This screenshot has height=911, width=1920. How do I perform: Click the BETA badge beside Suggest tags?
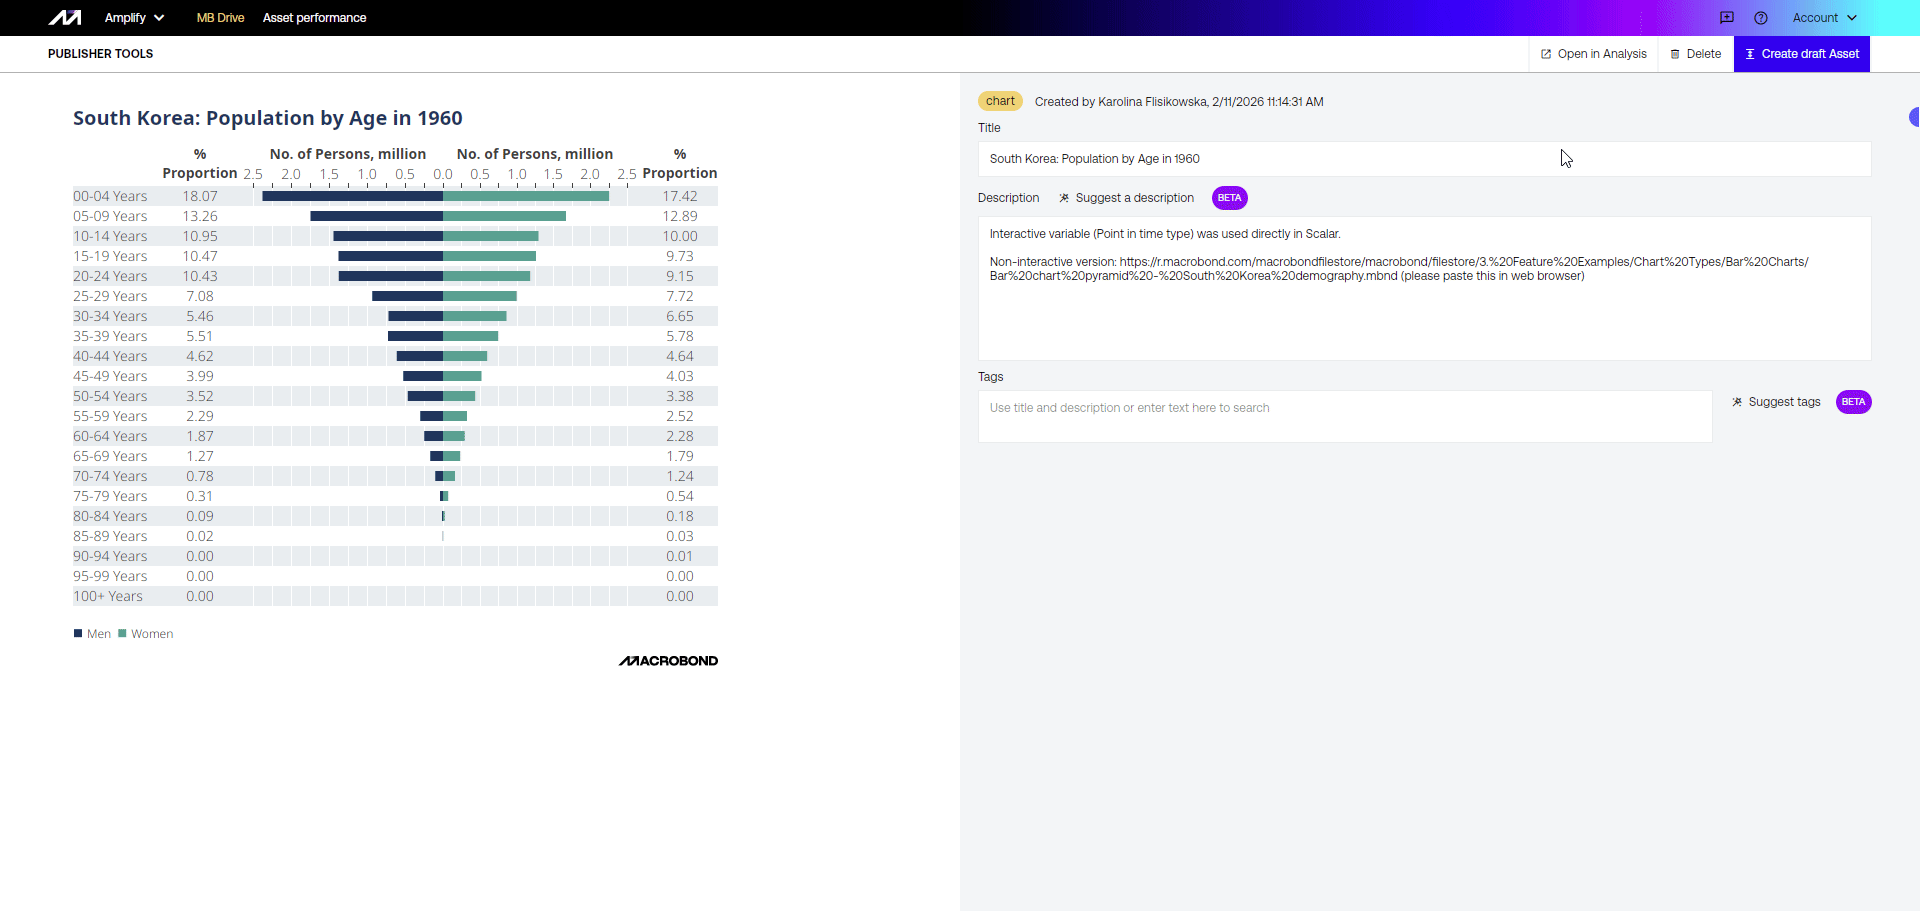[x=1853, y=402]
